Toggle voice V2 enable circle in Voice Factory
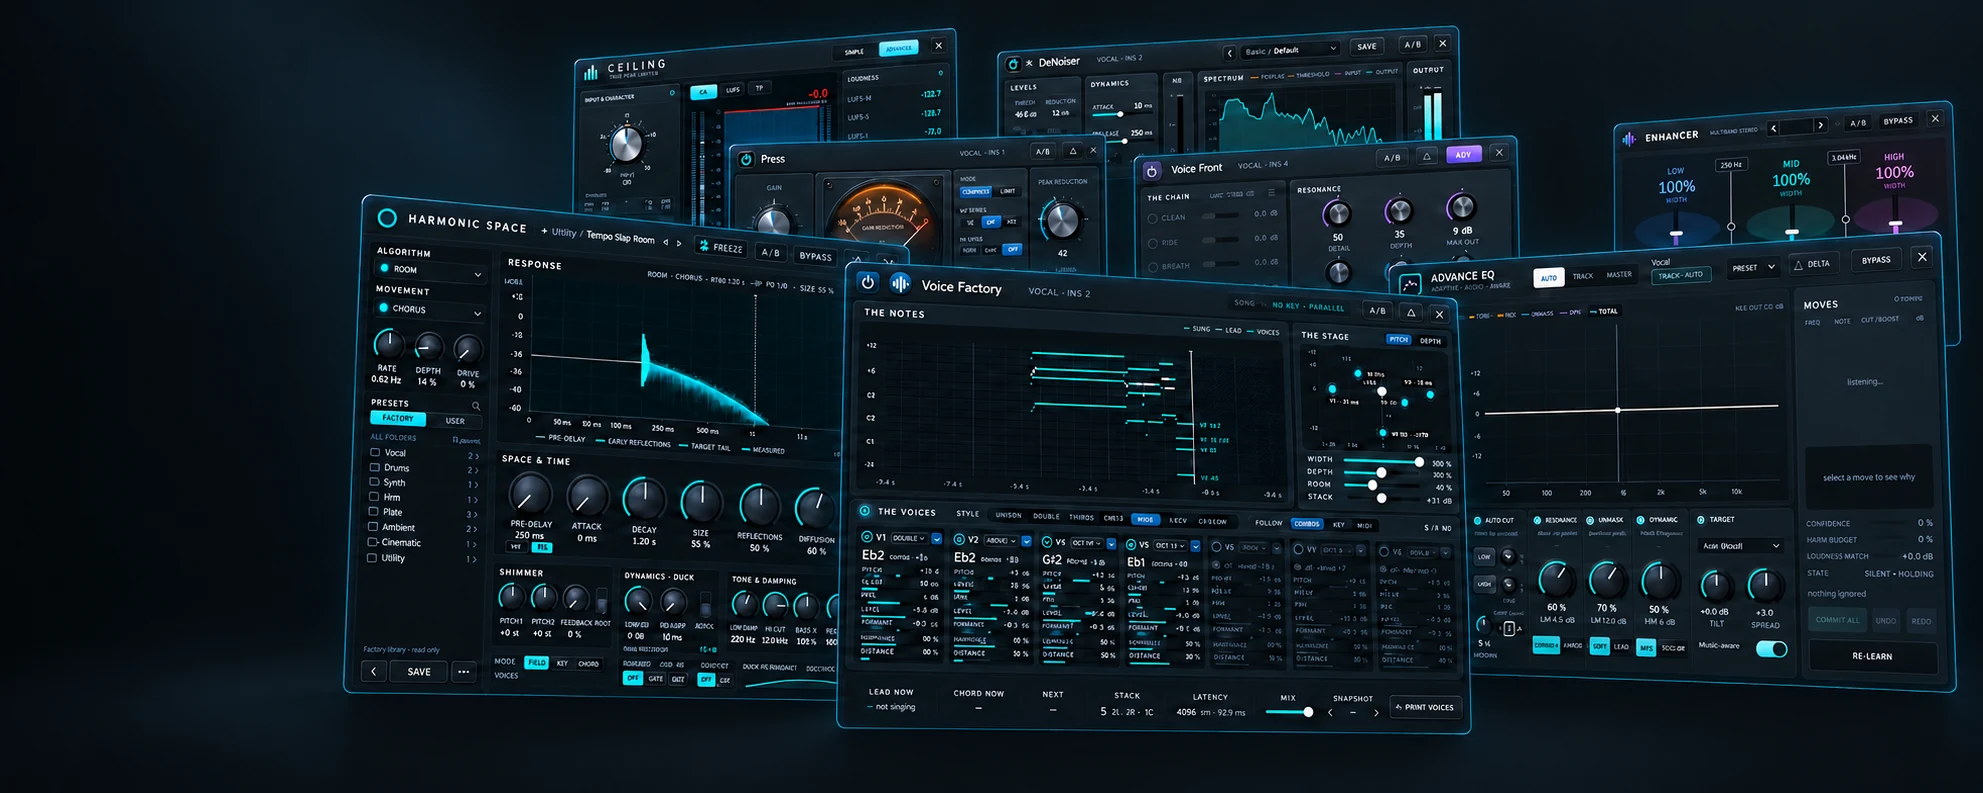The height and width of the screenshot is (793, 1983). pyautogui.click(x=958, y=539)
